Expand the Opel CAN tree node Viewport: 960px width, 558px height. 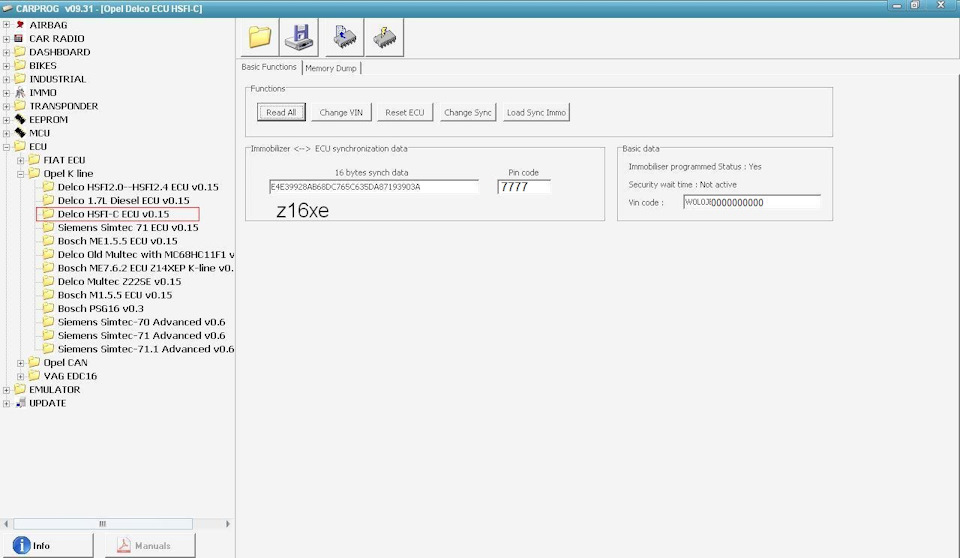(x=21, y=363)
